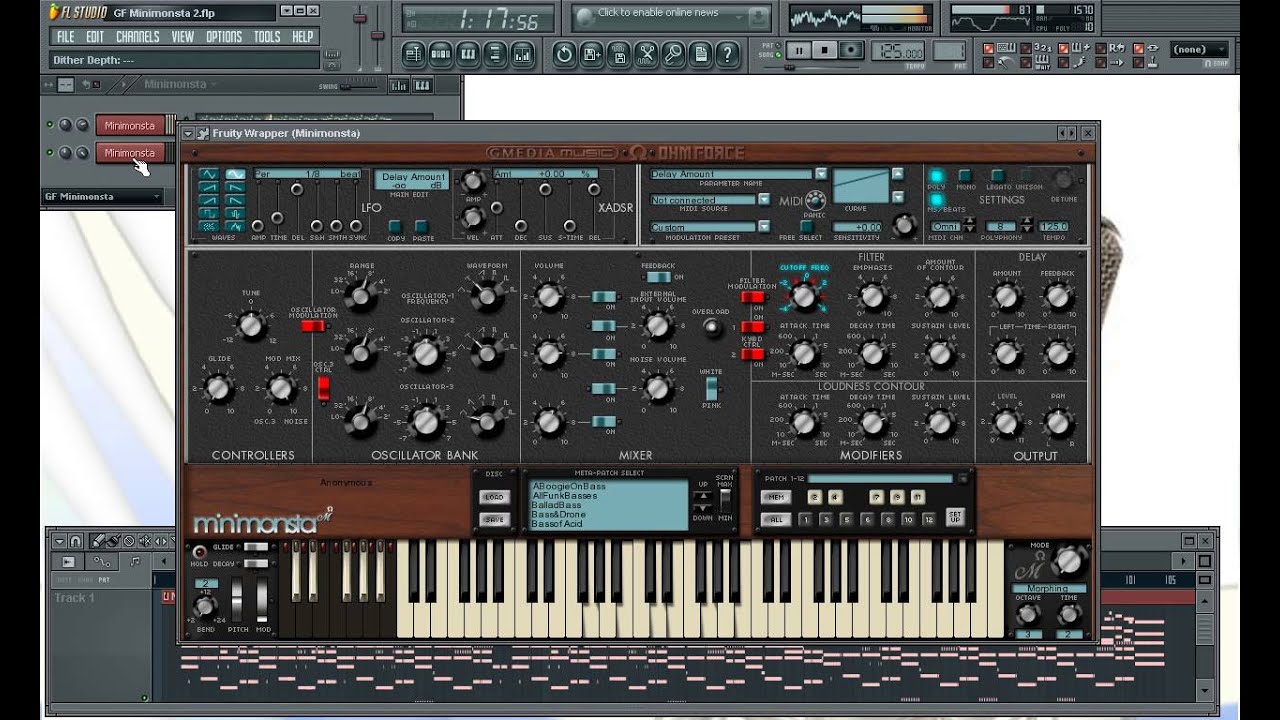Open the step sequencer window
Screen dimensions: 1280x720
(440, 54)
